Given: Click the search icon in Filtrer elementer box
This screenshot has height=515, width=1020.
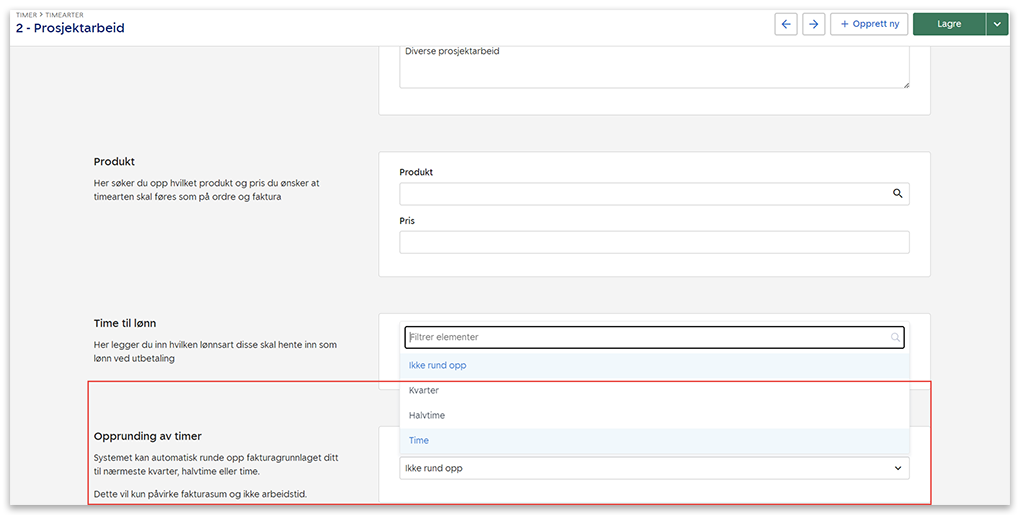Looking at the screenshot, I should click(895, 338).
